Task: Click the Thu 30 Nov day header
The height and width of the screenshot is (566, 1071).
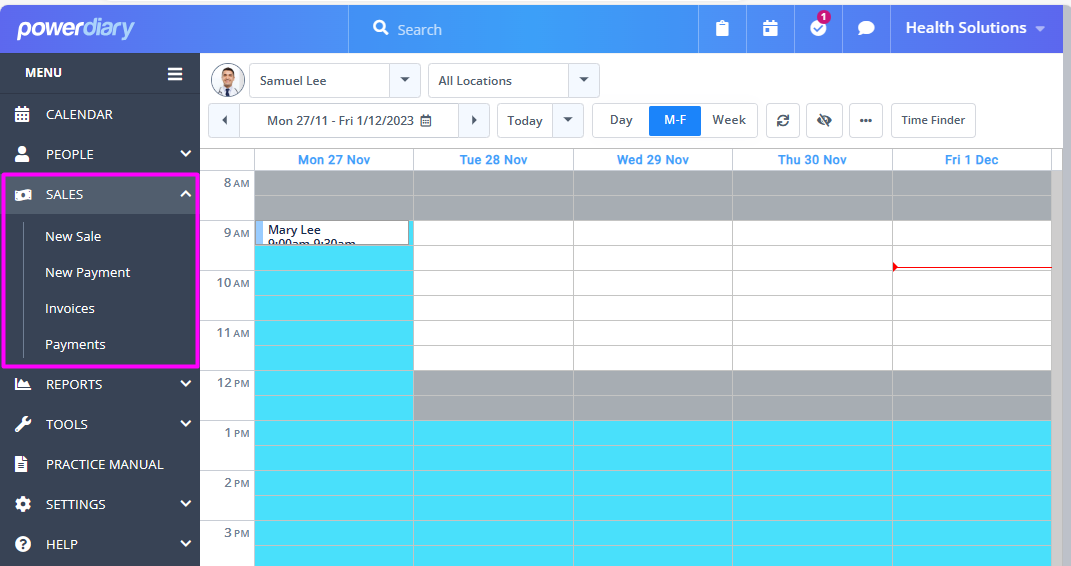Action: (x=812, y=160)
